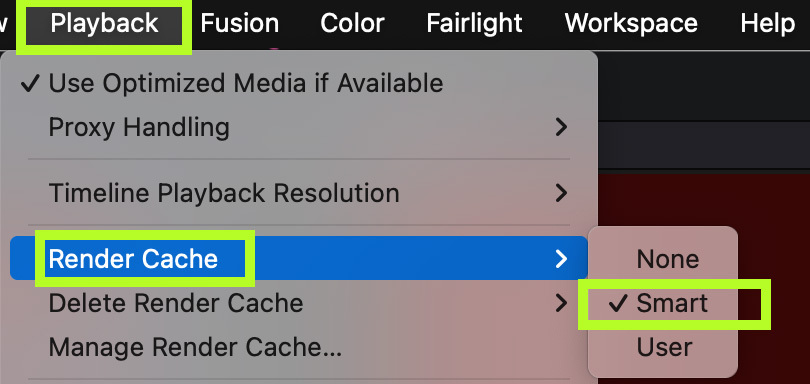Expand the chevron beside Timeline Playback Resolution
The width and height of the screenshot is (810, 384).
click(561, 193)
